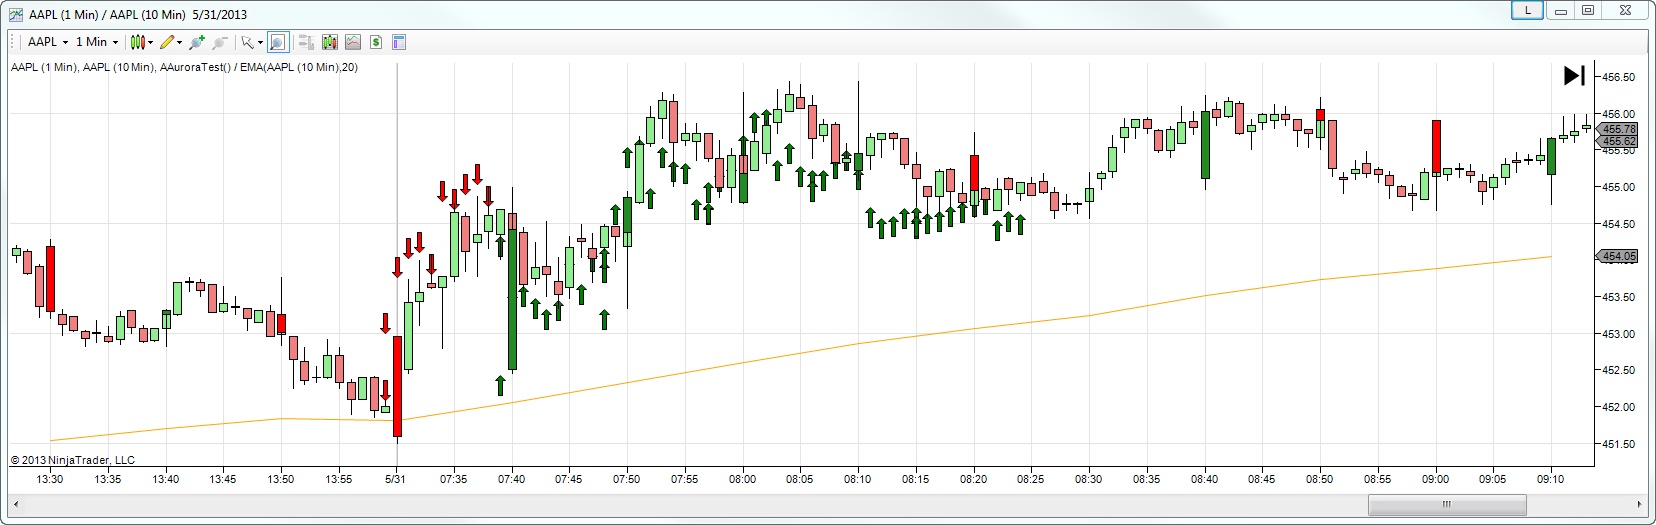Open the candlestick chart style dropdown
The width and height of the screenshot is (1656, 525).
[141, 42]
